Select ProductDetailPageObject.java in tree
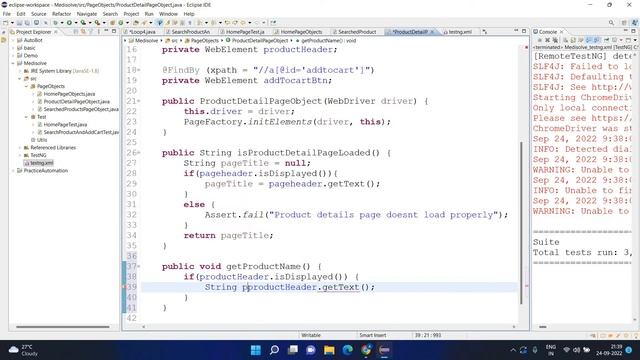 coord(77,101)
